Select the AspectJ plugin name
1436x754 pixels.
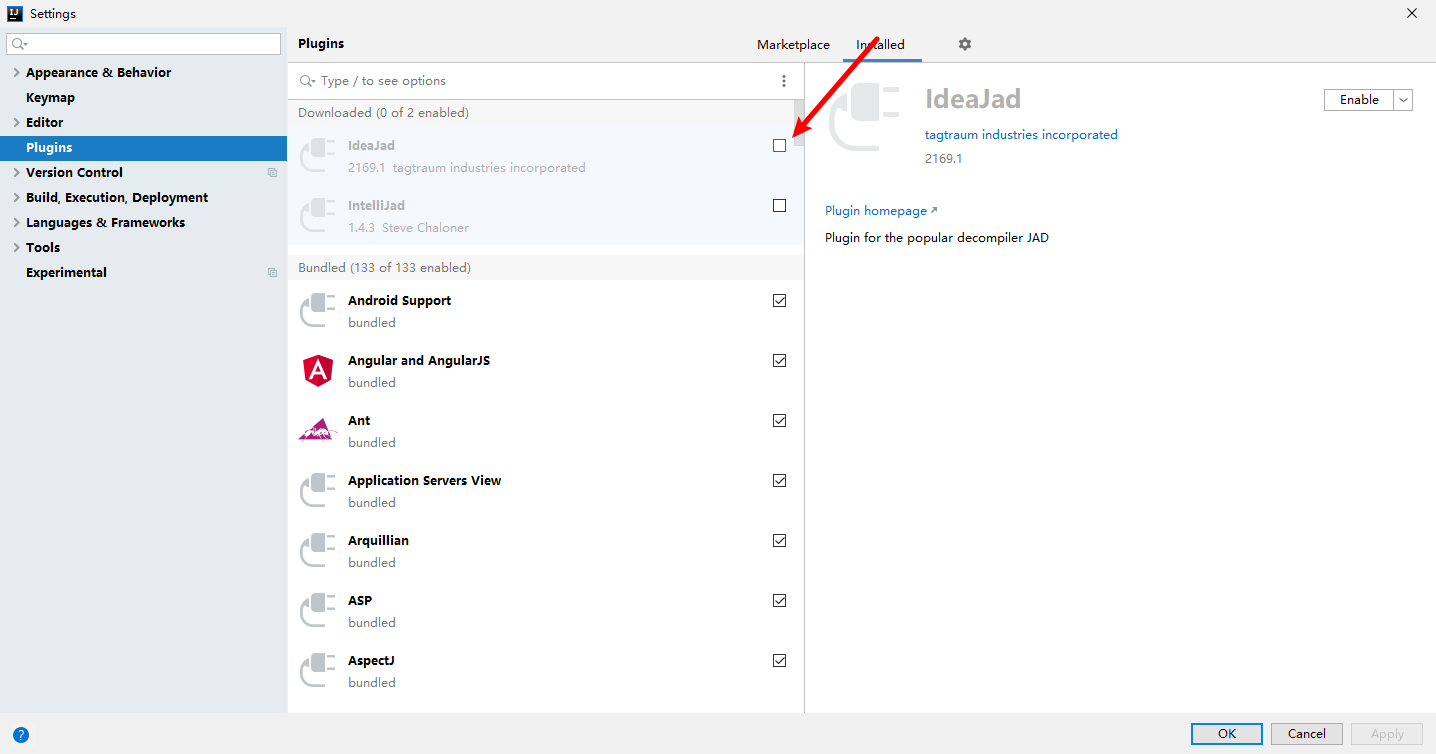coord(371,661)
